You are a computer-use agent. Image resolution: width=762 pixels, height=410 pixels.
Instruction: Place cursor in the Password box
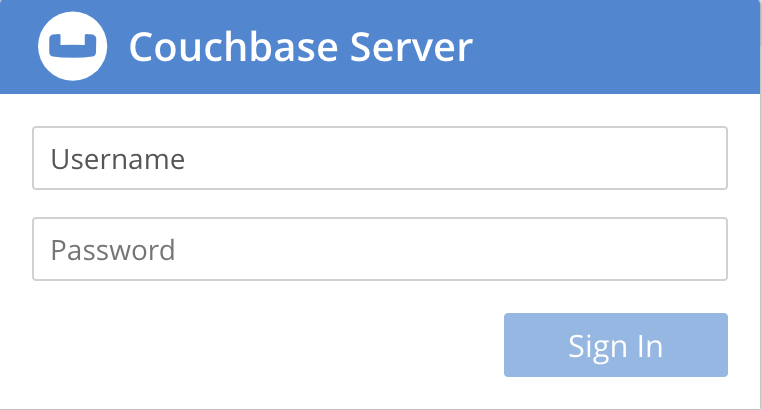click(380, 249)
